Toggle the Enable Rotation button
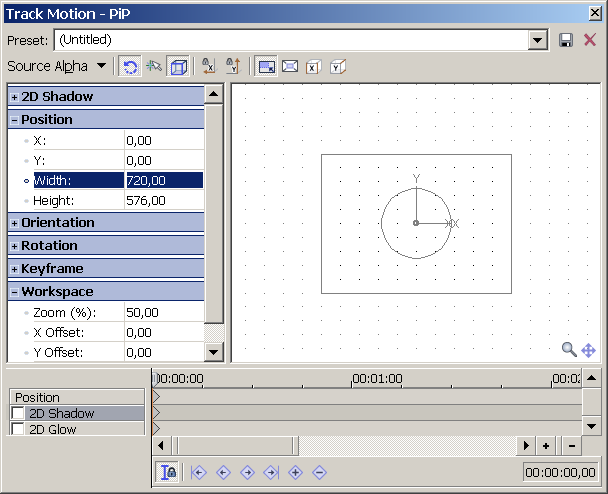 click(x=130, y=67)
